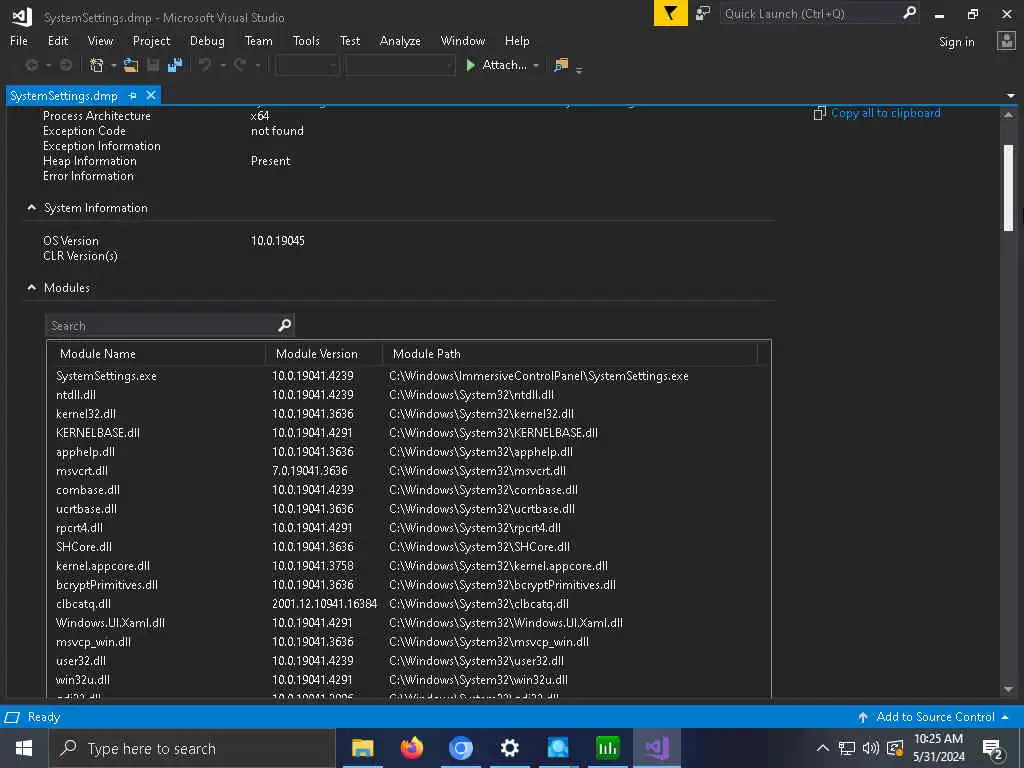Click the account avatar icon
The width and height of the screenshot is (1024, 768).
(1006, 41)
